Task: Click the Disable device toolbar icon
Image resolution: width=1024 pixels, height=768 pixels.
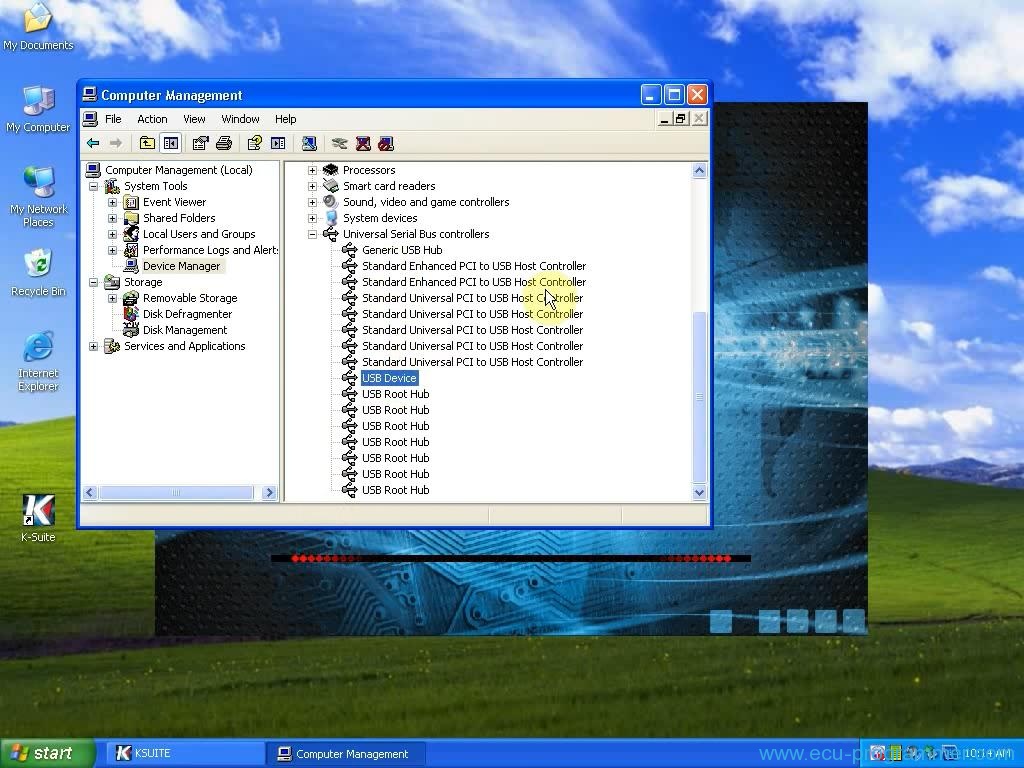Action: click(x=386, y=144)
